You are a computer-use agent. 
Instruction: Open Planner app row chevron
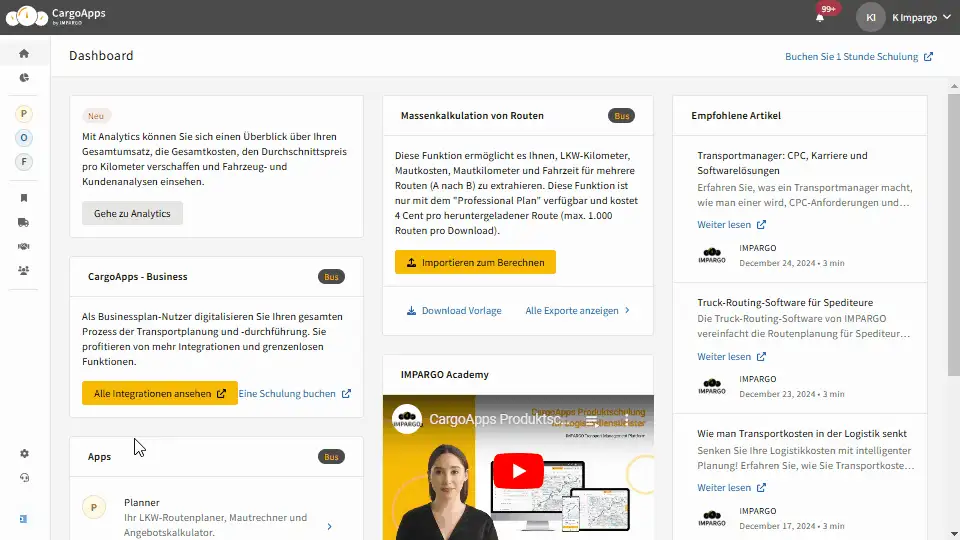[329, 527]
